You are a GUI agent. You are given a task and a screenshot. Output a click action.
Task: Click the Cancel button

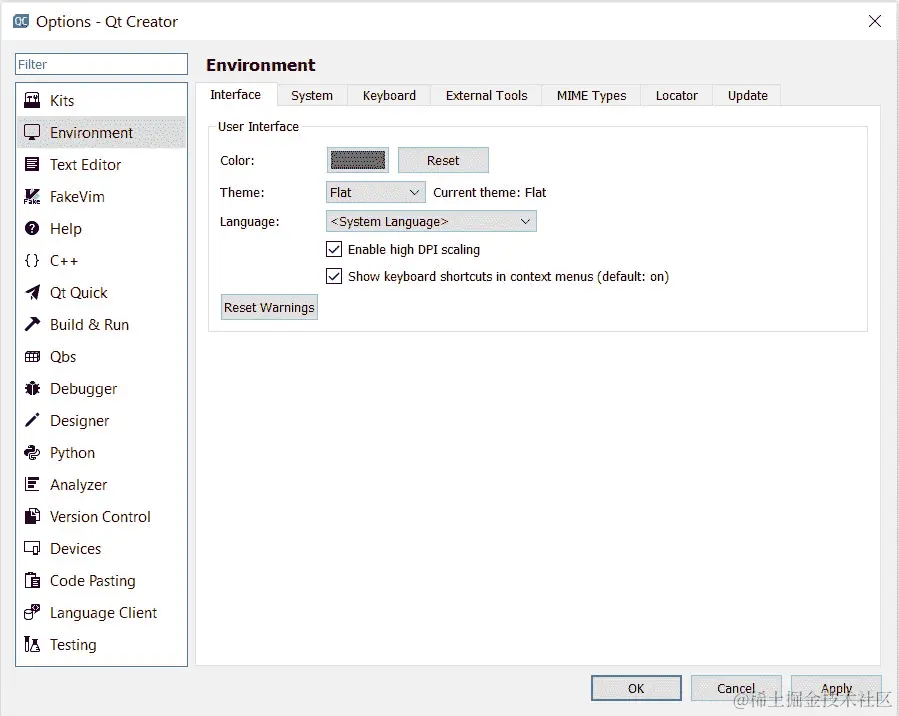[x=736, y=688]
